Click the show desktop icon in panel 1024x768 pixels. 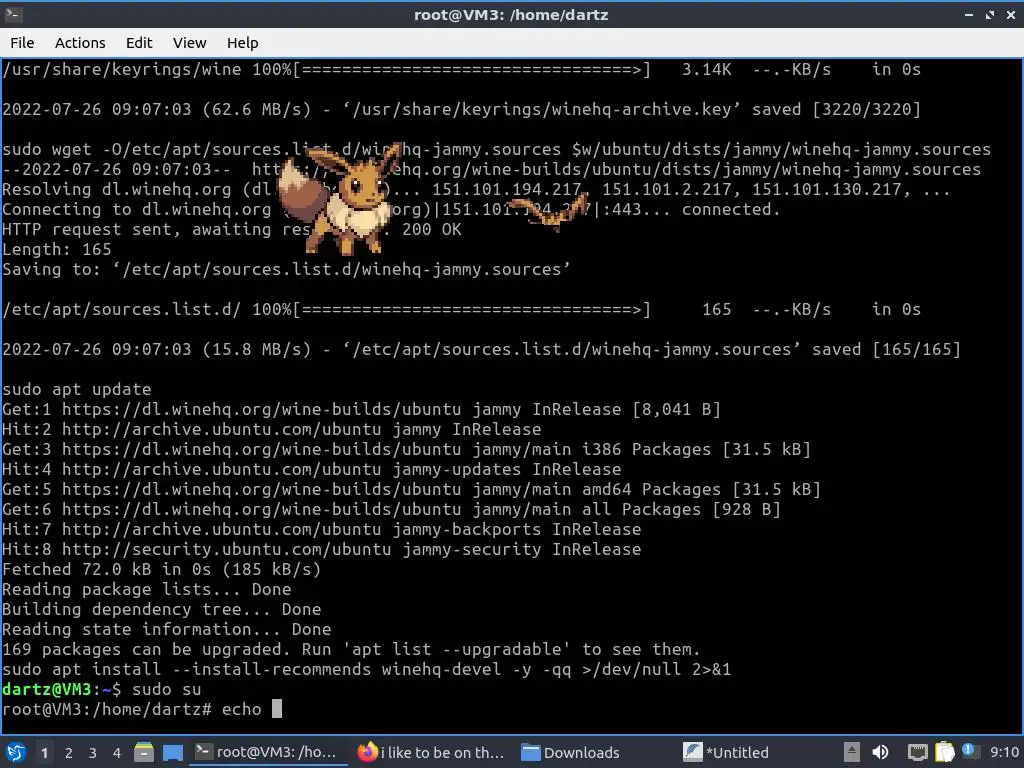pyautogui.click(x=172, y=752)
